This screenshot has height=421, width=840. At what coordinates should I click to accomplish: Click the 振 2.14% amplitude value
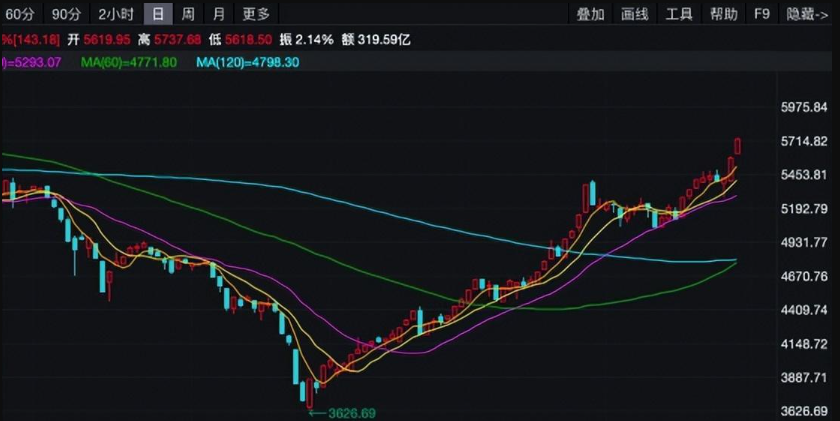pos(306,39)
